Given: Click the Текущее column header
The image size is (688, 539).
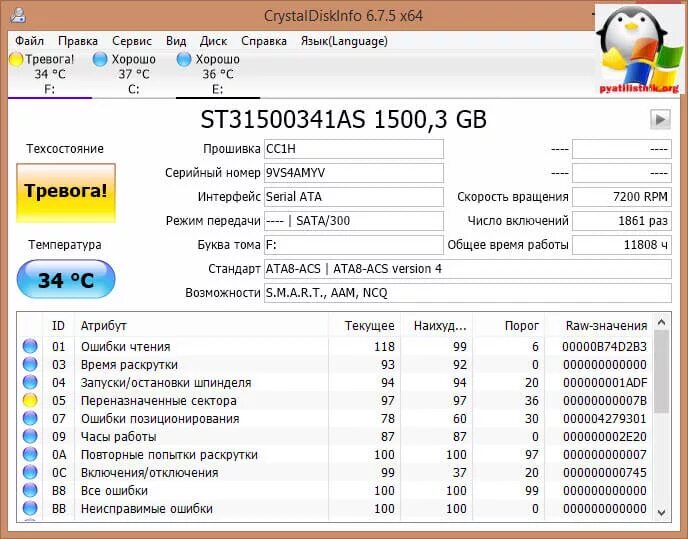Looking at the screenshot, I should click(364, 326).
